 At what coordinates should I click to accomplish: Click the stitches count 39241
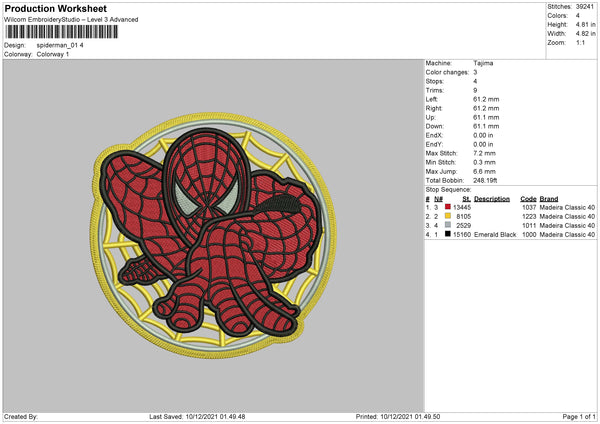[585, 6]
